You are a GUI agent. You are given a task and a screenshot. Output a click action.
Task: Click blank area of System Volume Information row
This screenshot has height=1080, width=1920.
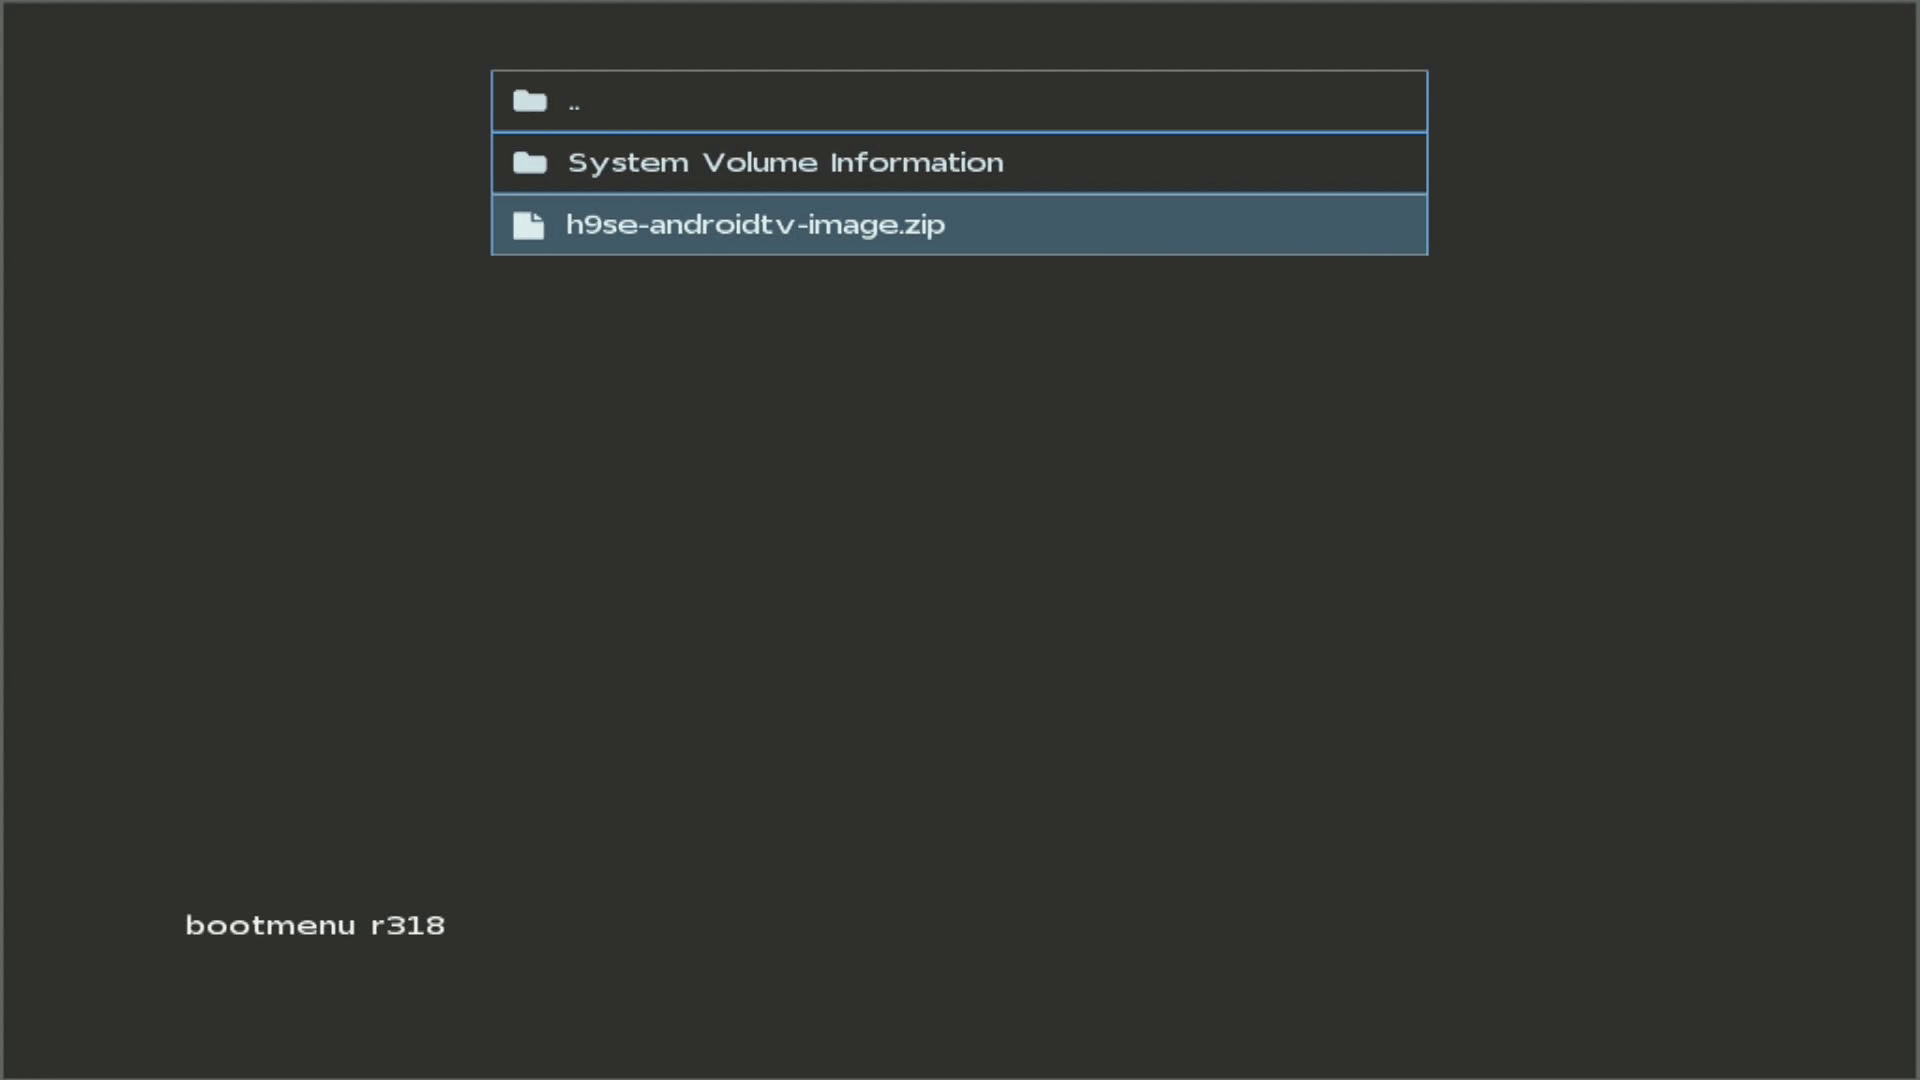click(1200, 163)
